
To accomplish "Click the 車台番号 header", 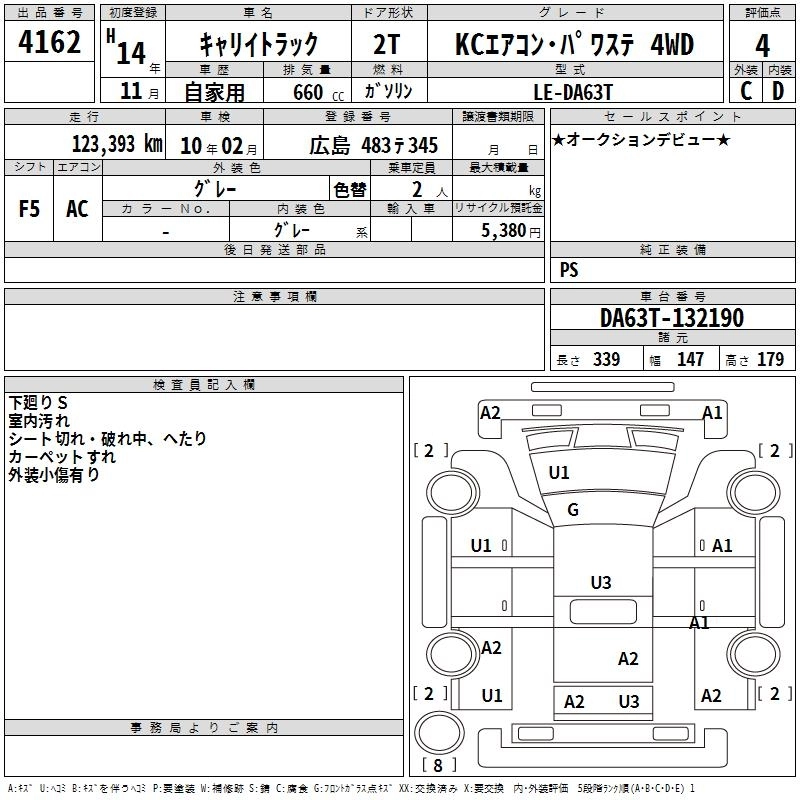I will point(672,296).
